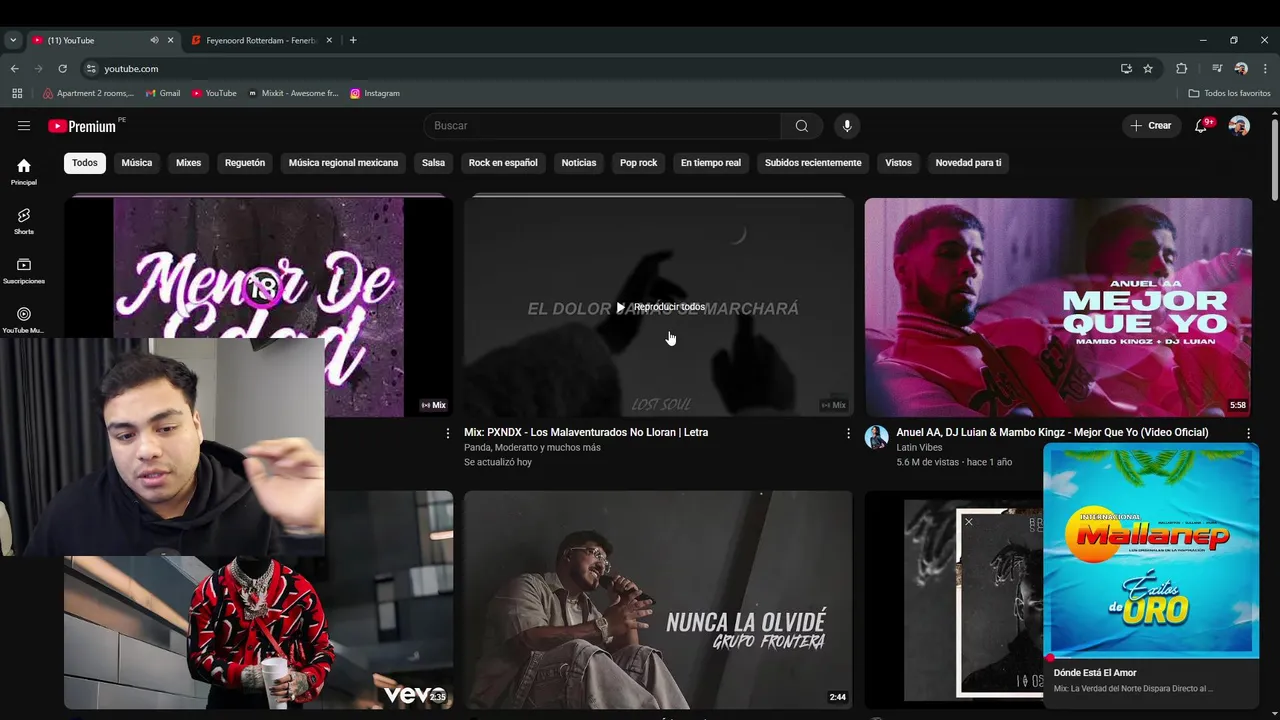Image resolution: width=1280 pixels, height=720 pixels.
Task: Select the En tiempo real chip
Action: tap(711, 163)
